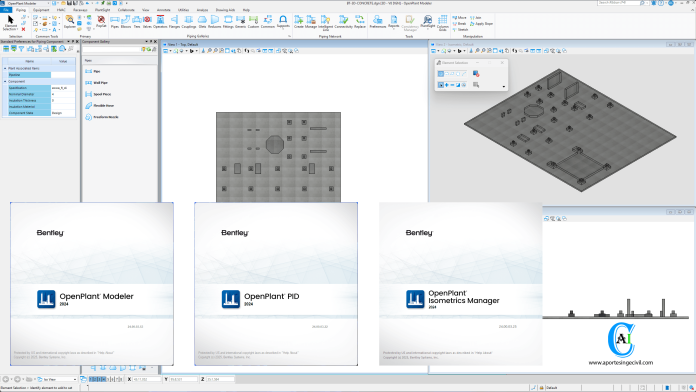Collapse the Component properties section
The image size is (696, 392).
[5, 82]
